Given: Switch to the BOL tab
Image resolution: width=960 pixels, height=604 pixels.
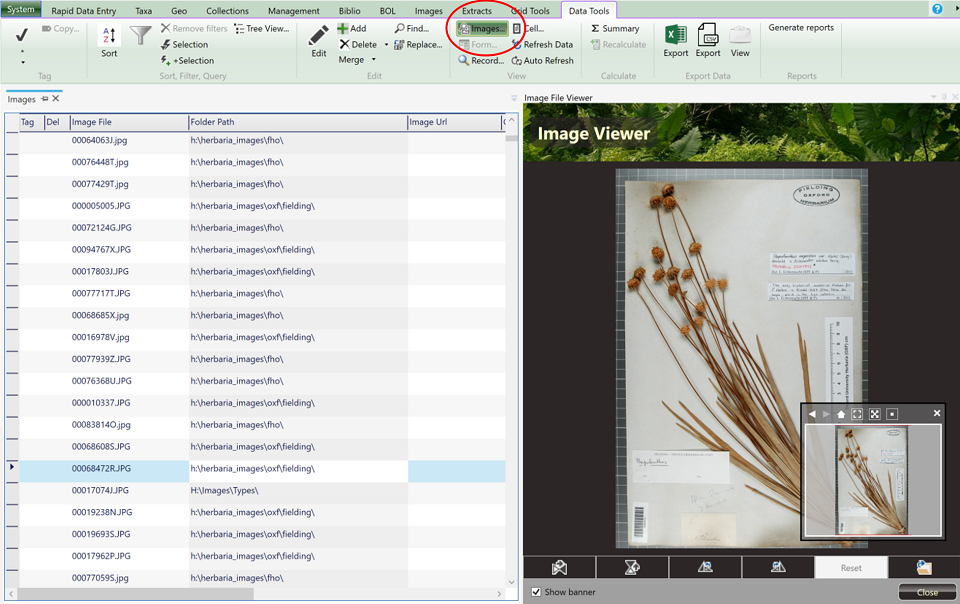Looking at the screenshot, I should pyautogui.click(x=387, y=10).
